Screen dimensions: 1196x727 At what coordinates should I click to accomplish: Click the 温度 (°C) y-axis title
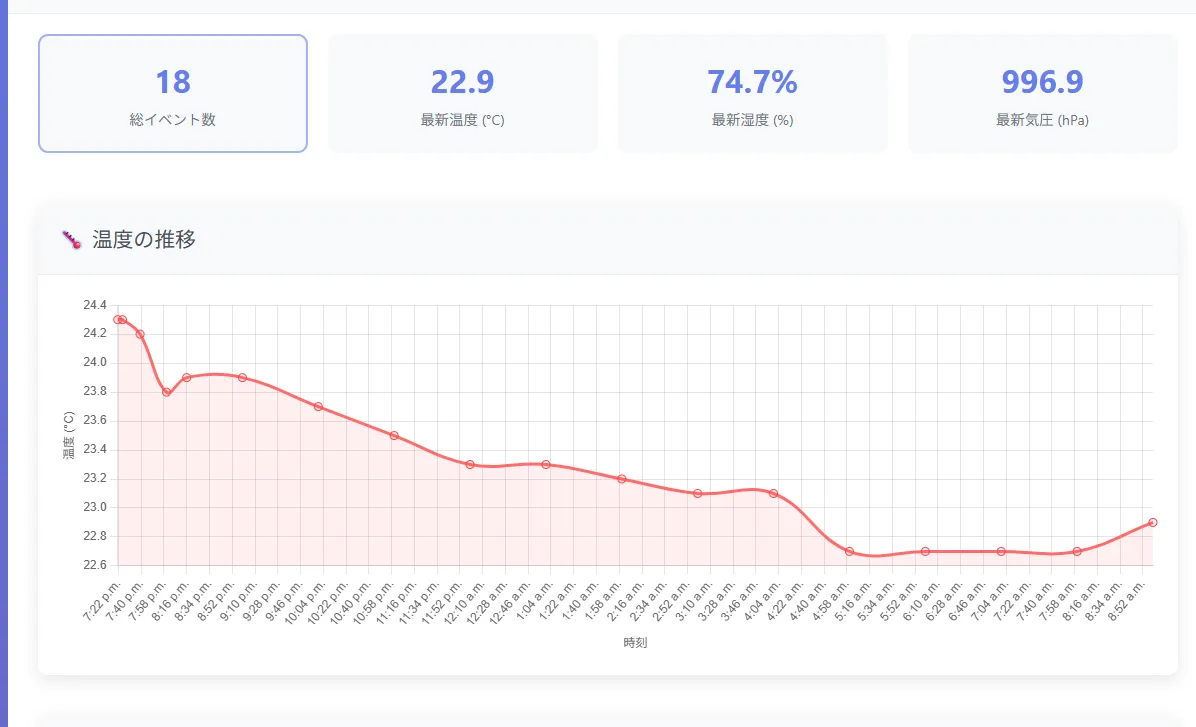click(69, 435)
